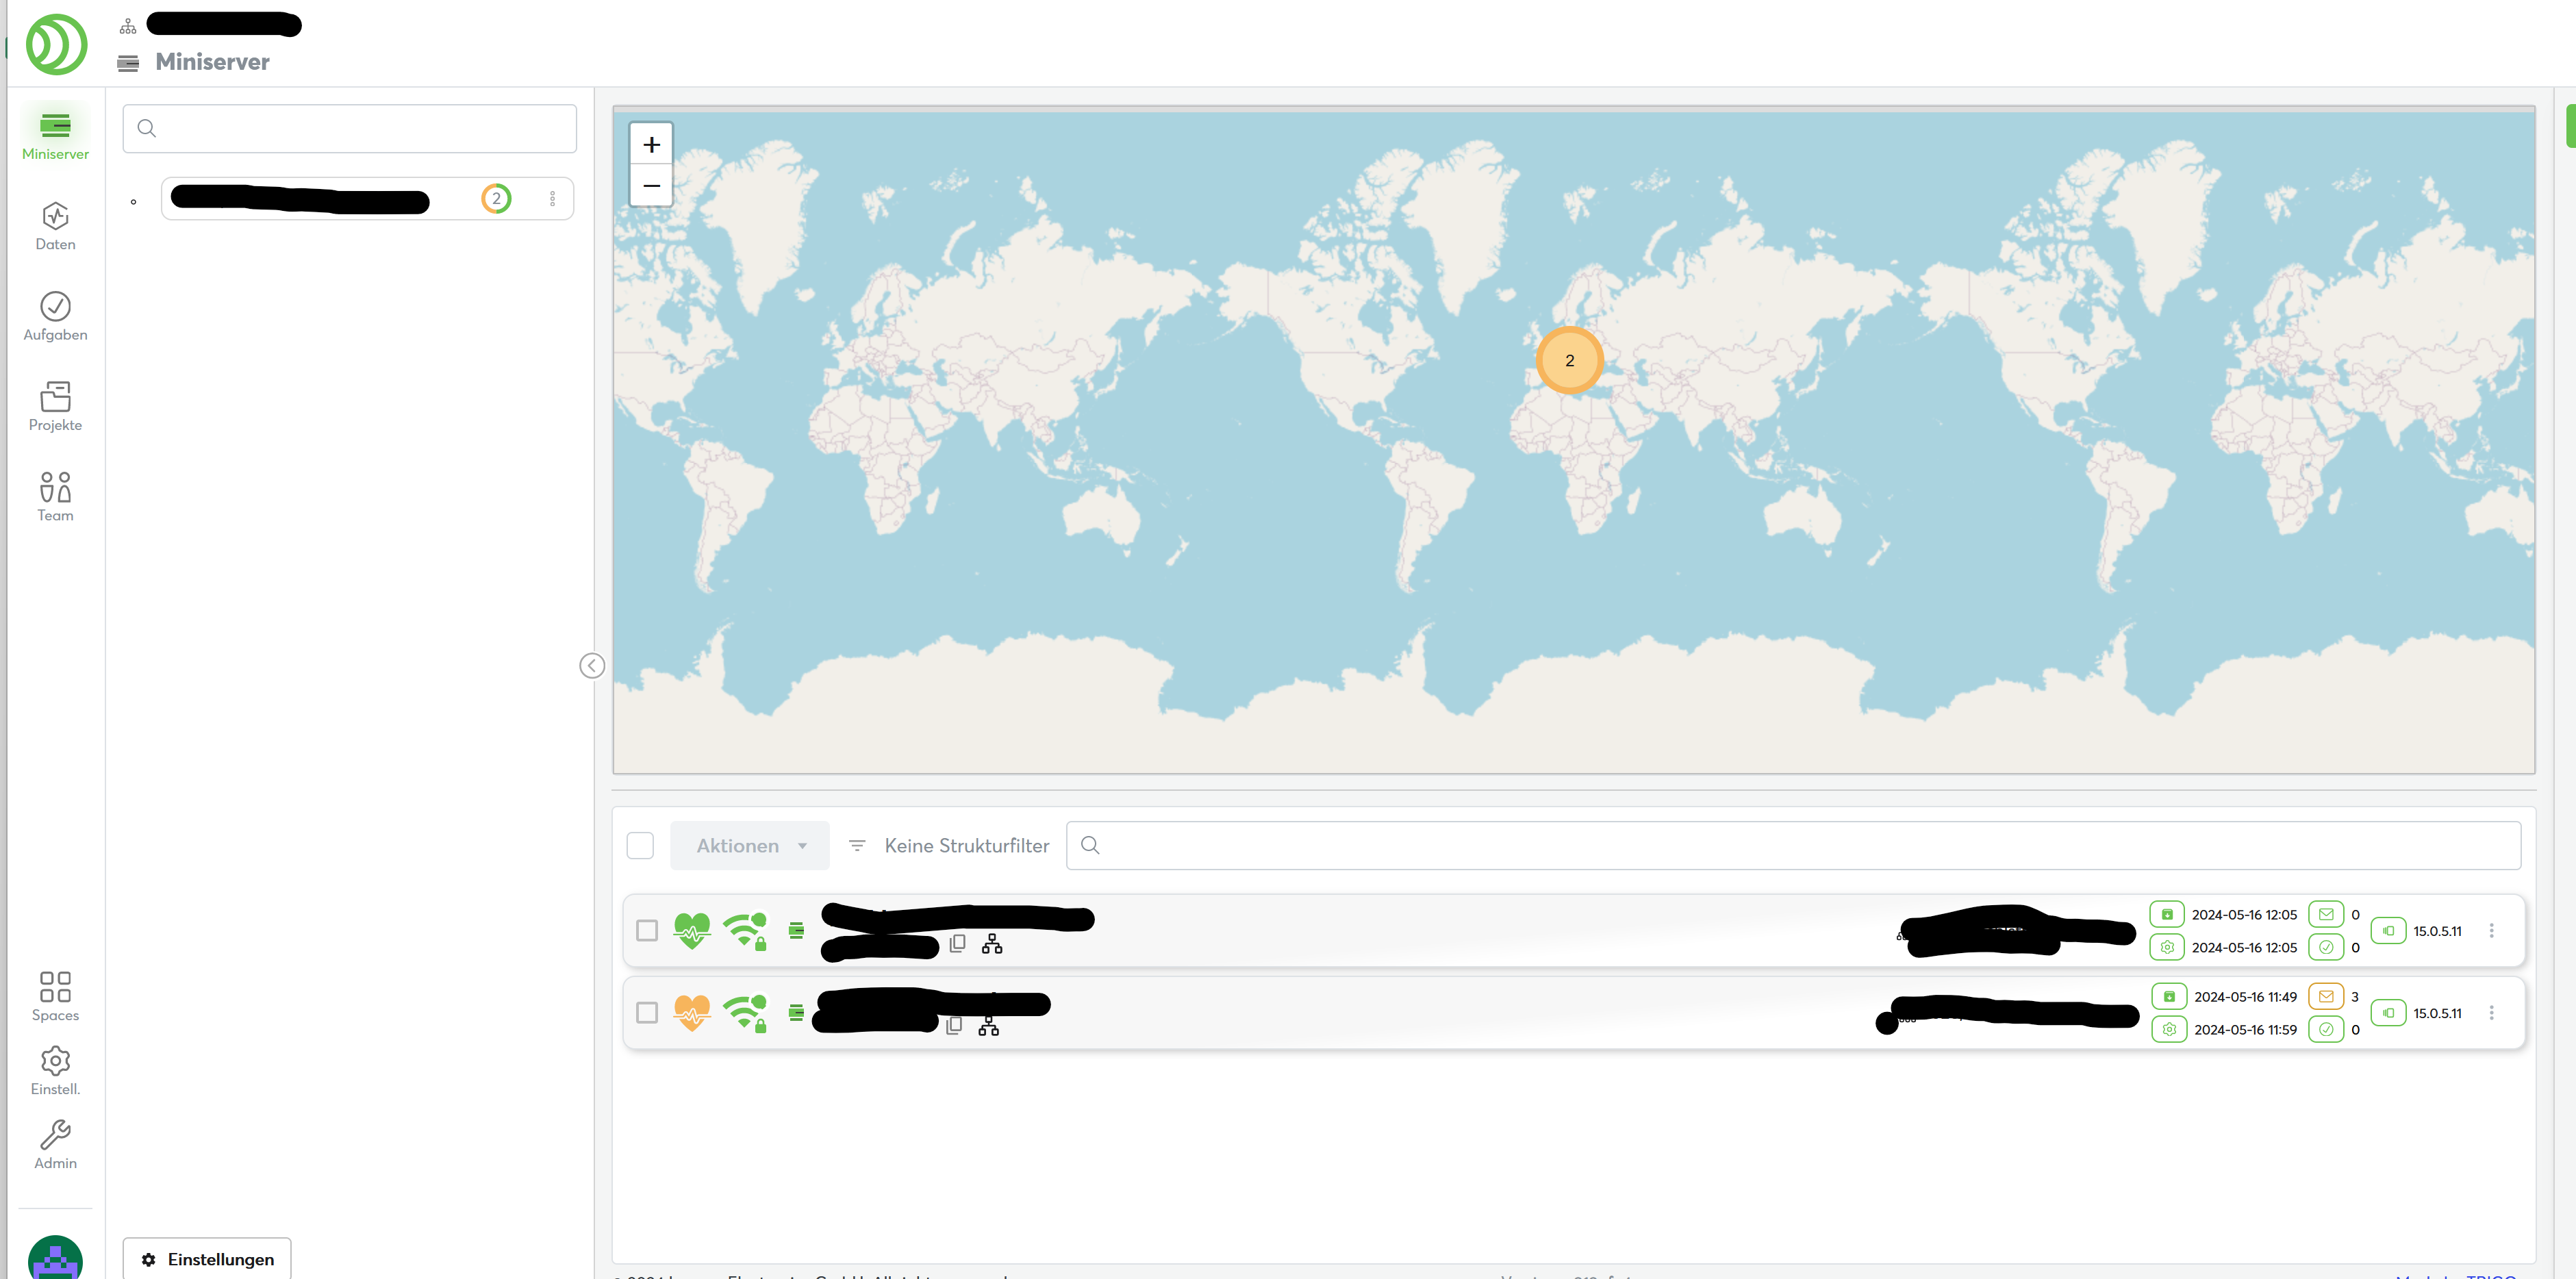
Task: Click the orange map cluster marker 2
Action: click(x=1569, y=360)
